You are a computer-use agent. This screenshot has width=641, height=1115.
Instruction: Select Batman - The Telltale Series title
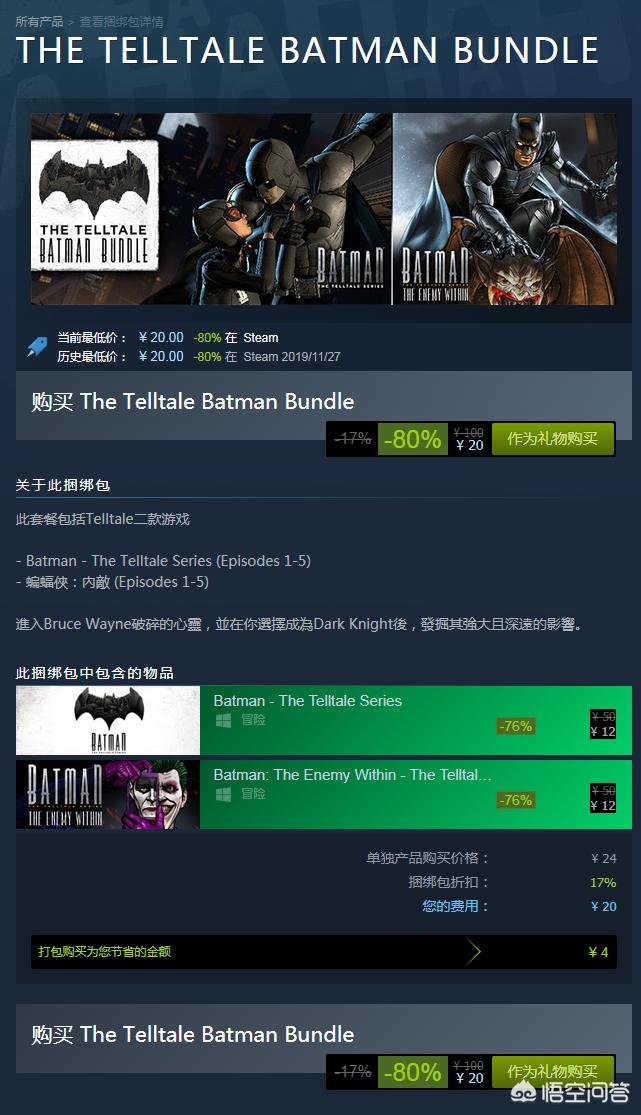[307, 700]
